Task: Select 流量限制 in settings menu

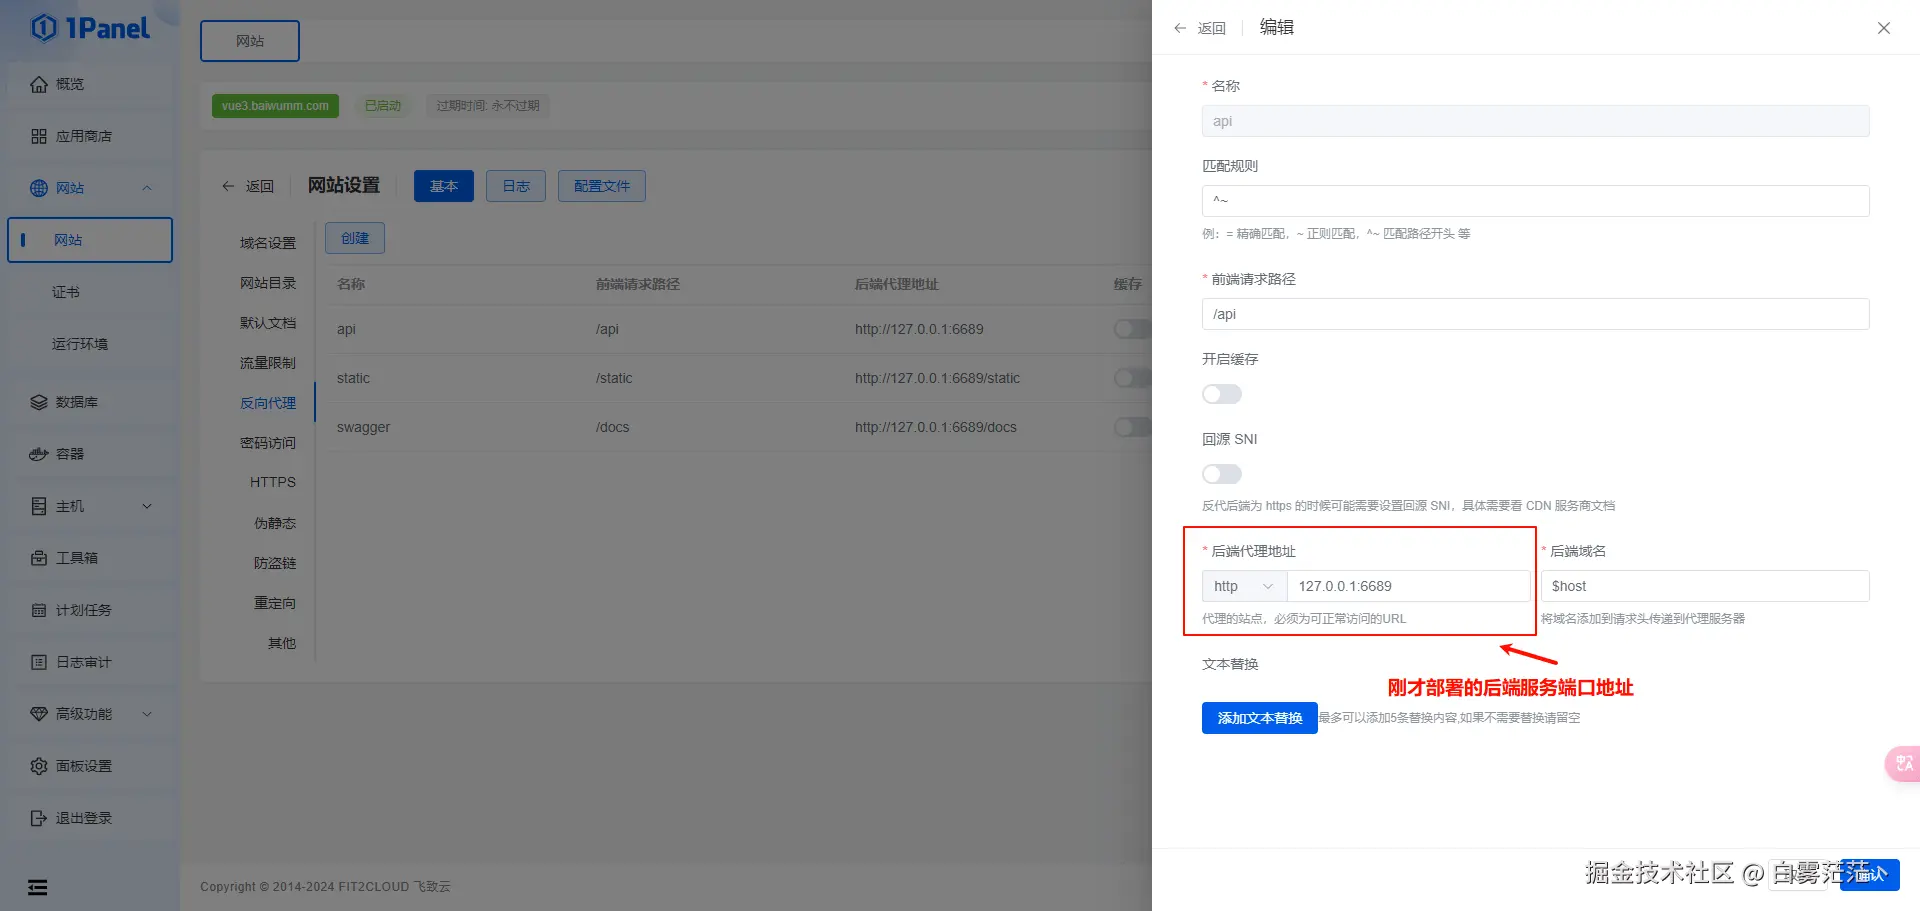Action: point(268,363)
